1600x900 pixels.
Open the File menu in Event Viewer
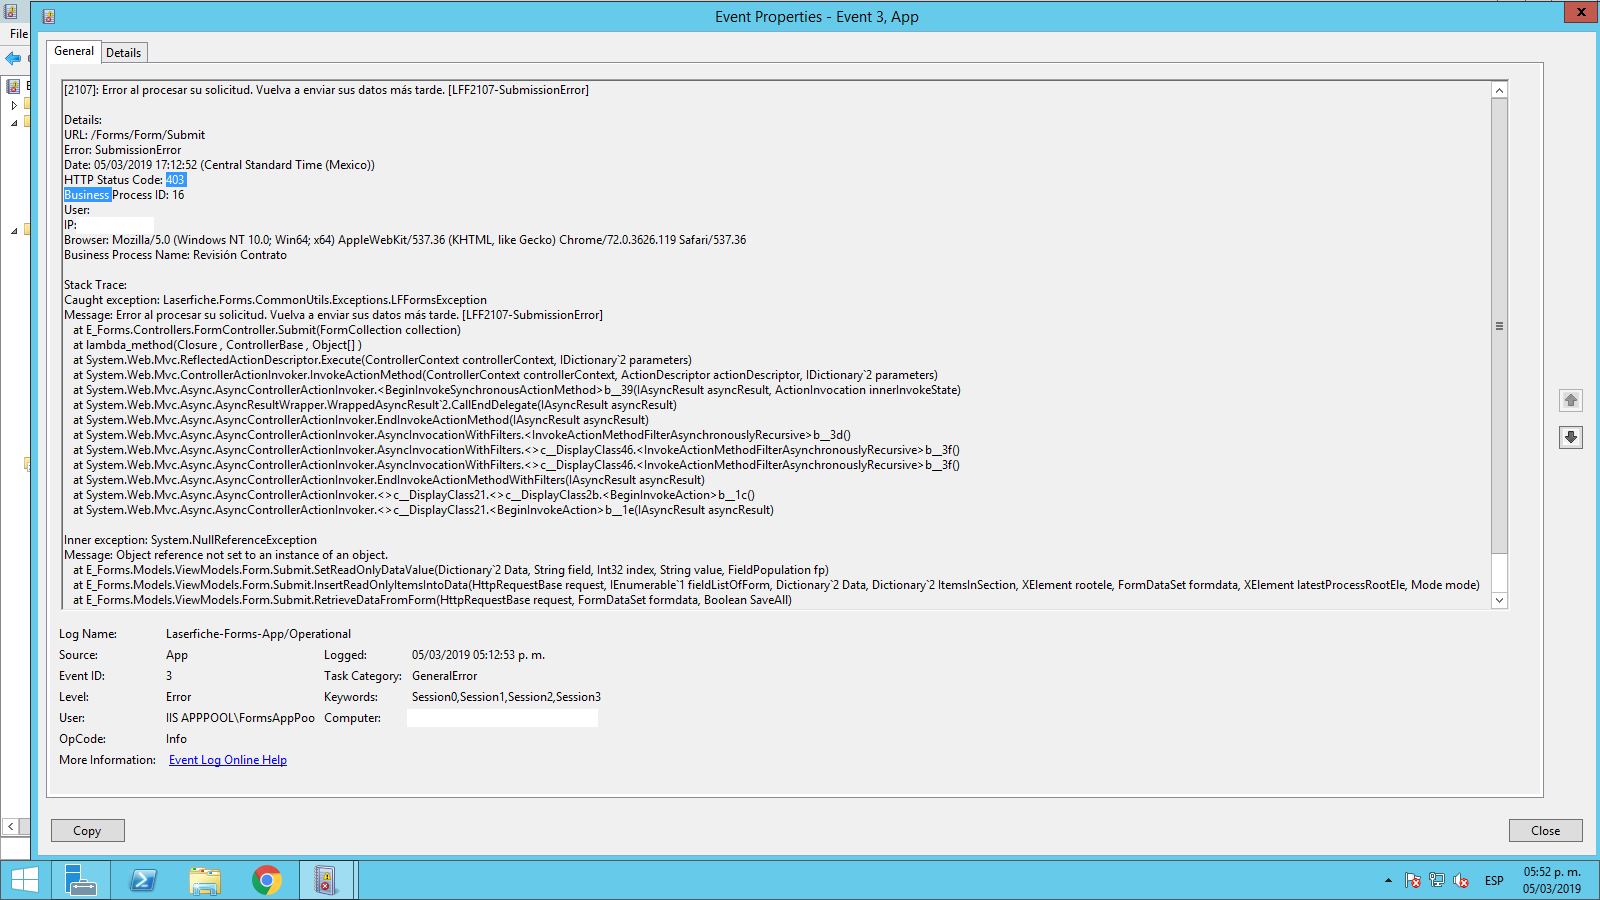point(18,34)
